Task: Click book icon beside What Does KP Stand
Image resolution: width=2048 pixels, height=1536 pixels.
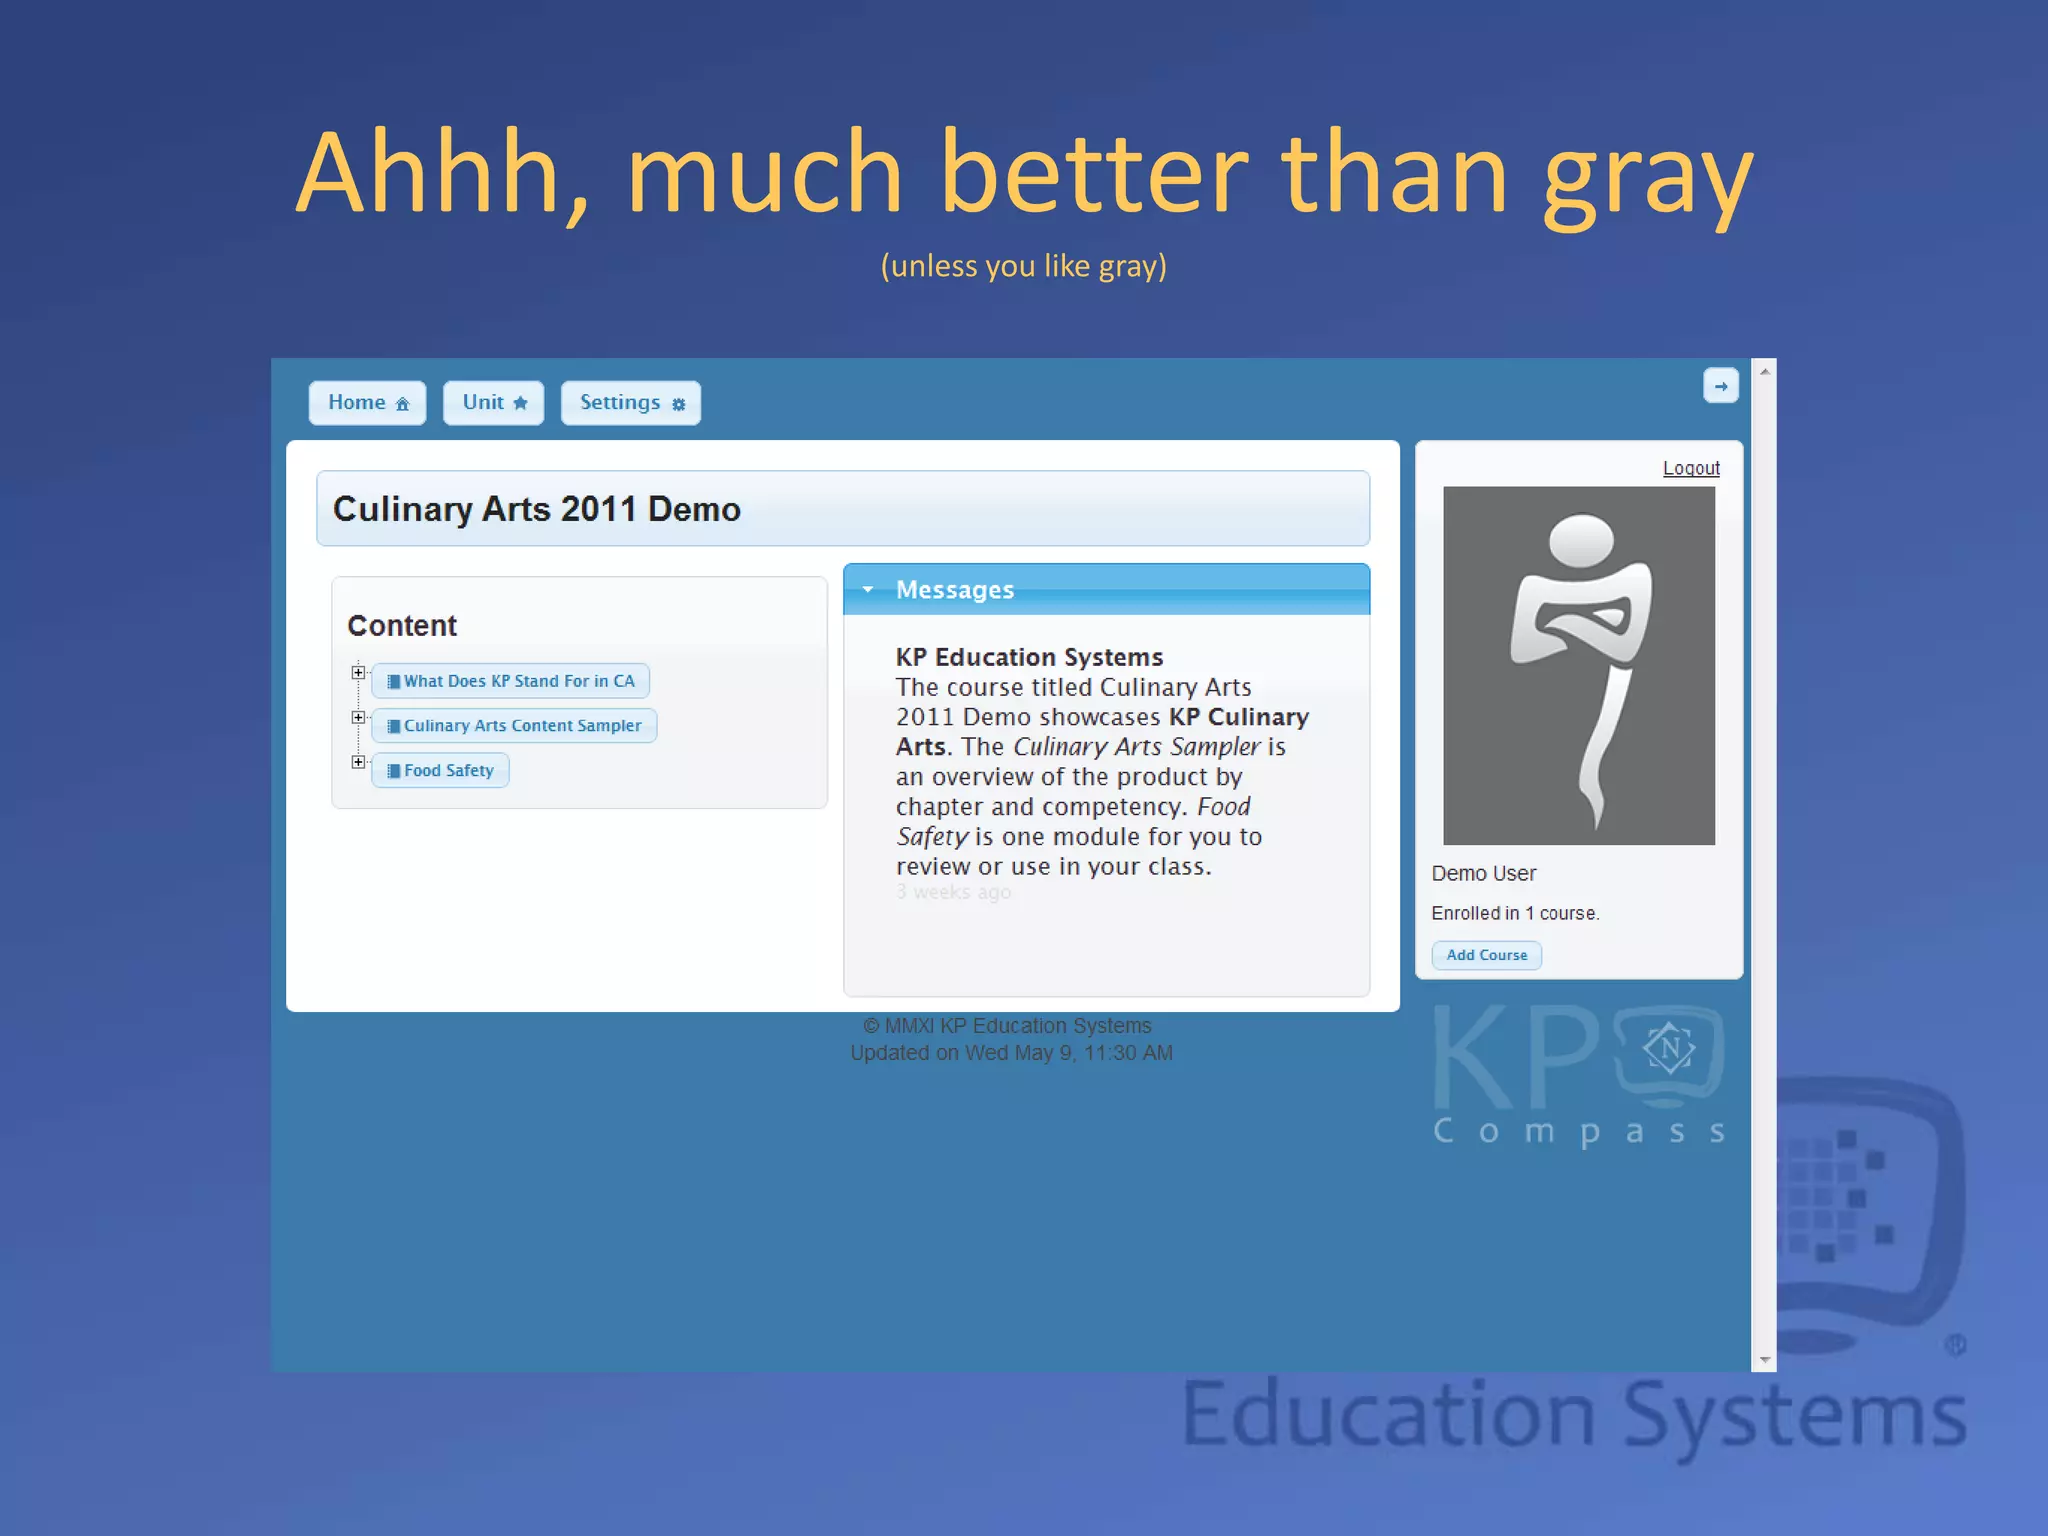Action: [x=394, y=681]
